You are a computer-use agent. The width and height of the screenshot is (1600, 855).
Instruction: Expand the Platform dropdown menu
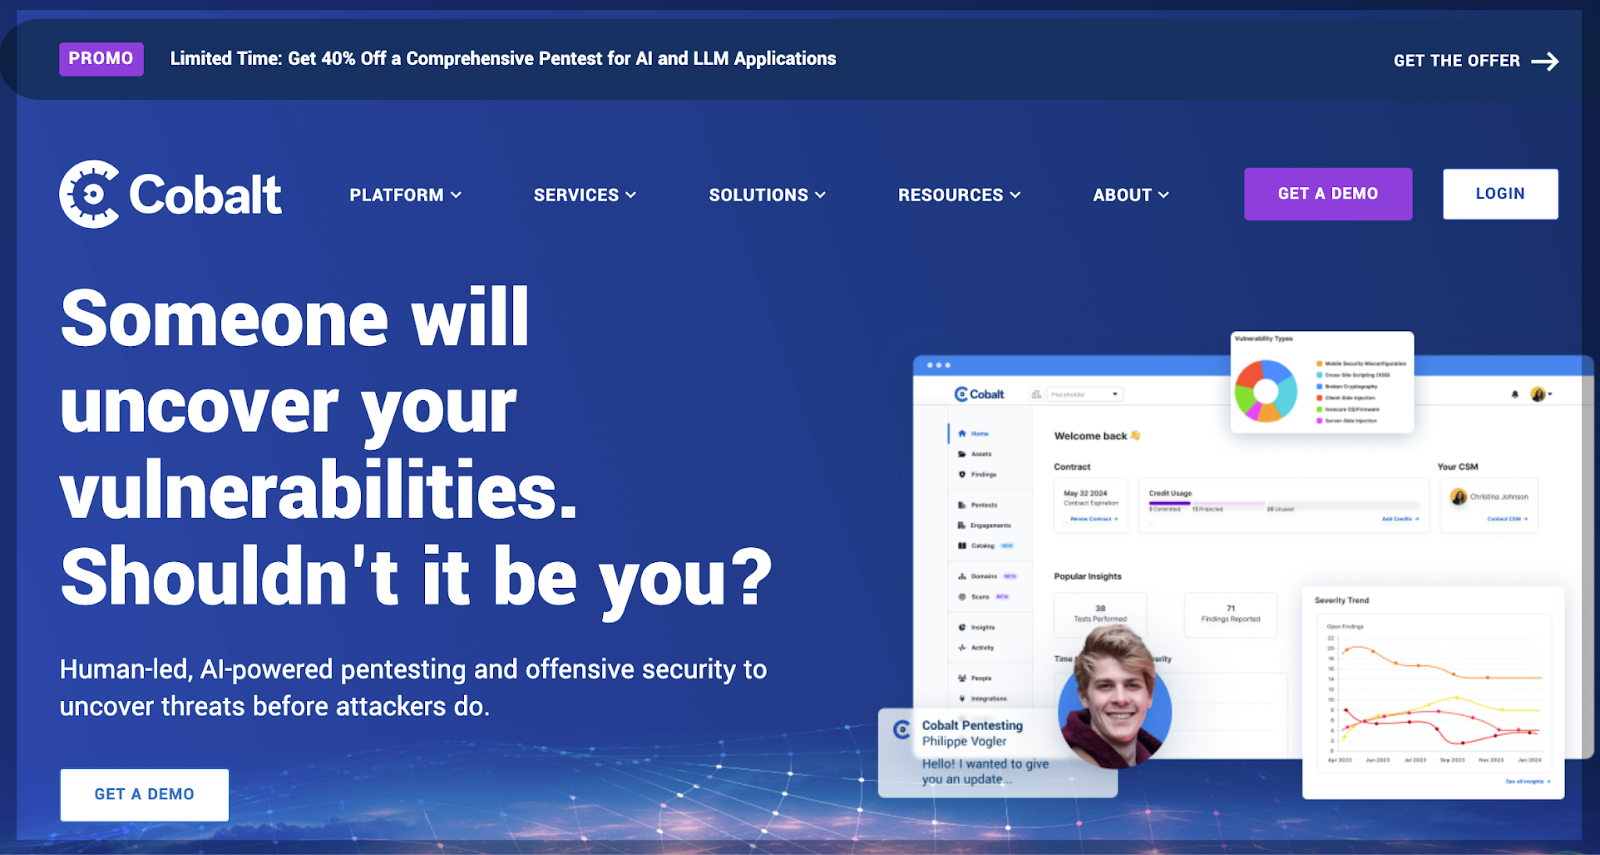(405, 195)
